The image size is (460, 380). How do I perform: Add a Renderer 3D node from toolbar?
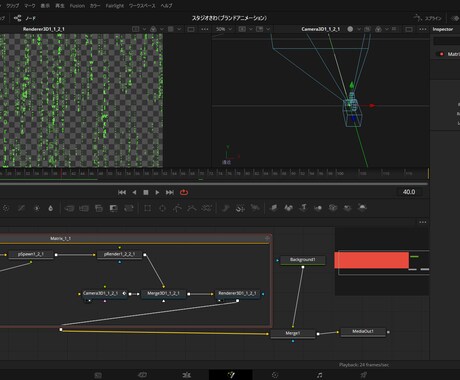pos(362,208)
